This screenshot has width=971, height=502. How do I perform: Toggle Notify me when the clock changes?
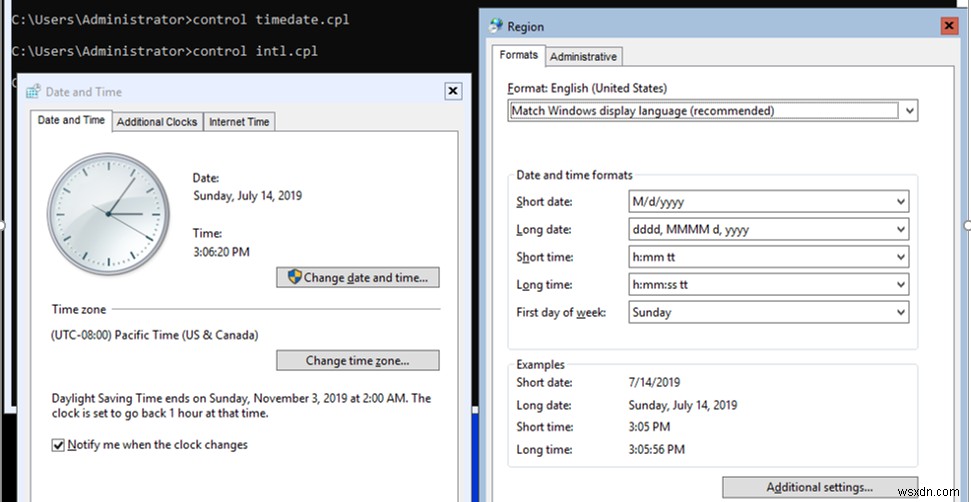pos(58,445)
